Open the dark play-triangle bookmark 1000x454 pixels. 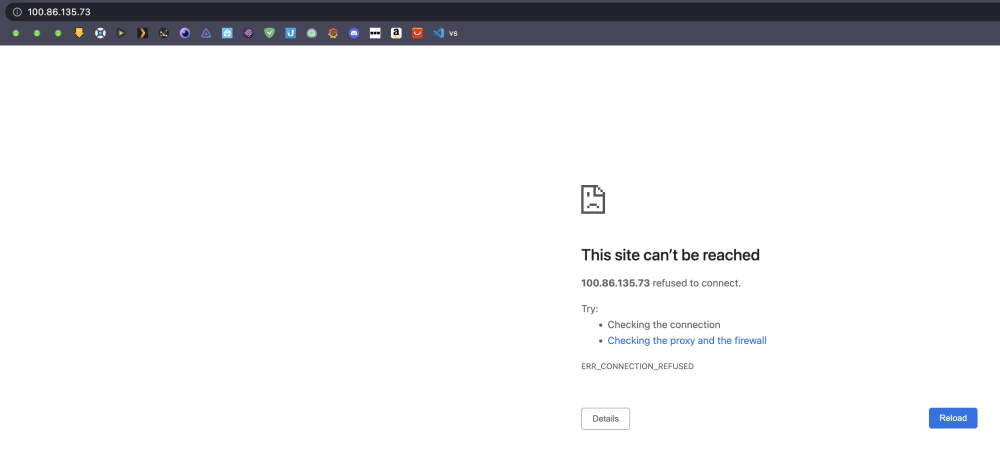(x=121, y=33)
